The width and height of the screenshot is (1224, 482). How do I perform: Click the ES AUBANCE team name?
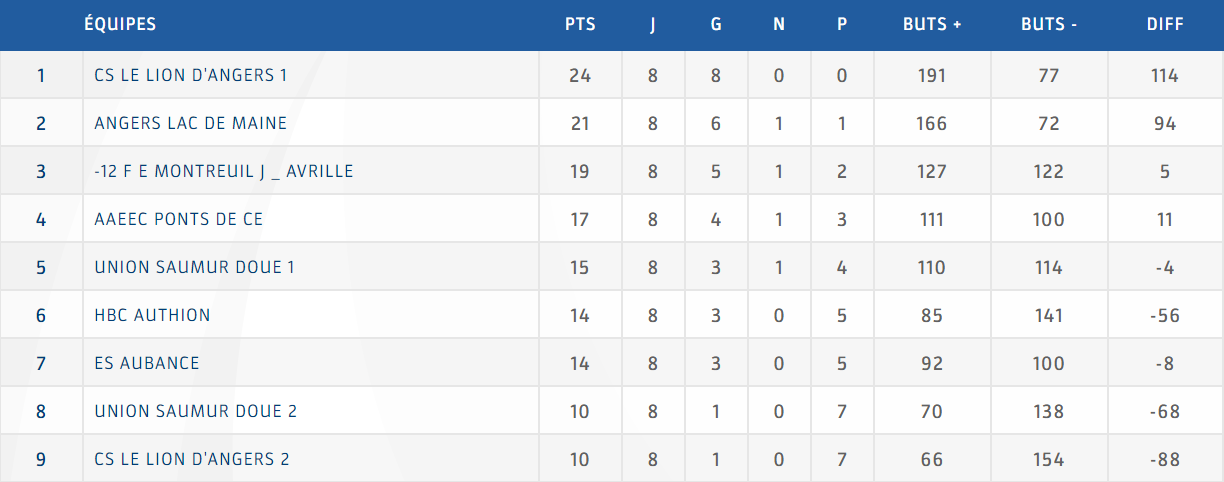point(146,363)
